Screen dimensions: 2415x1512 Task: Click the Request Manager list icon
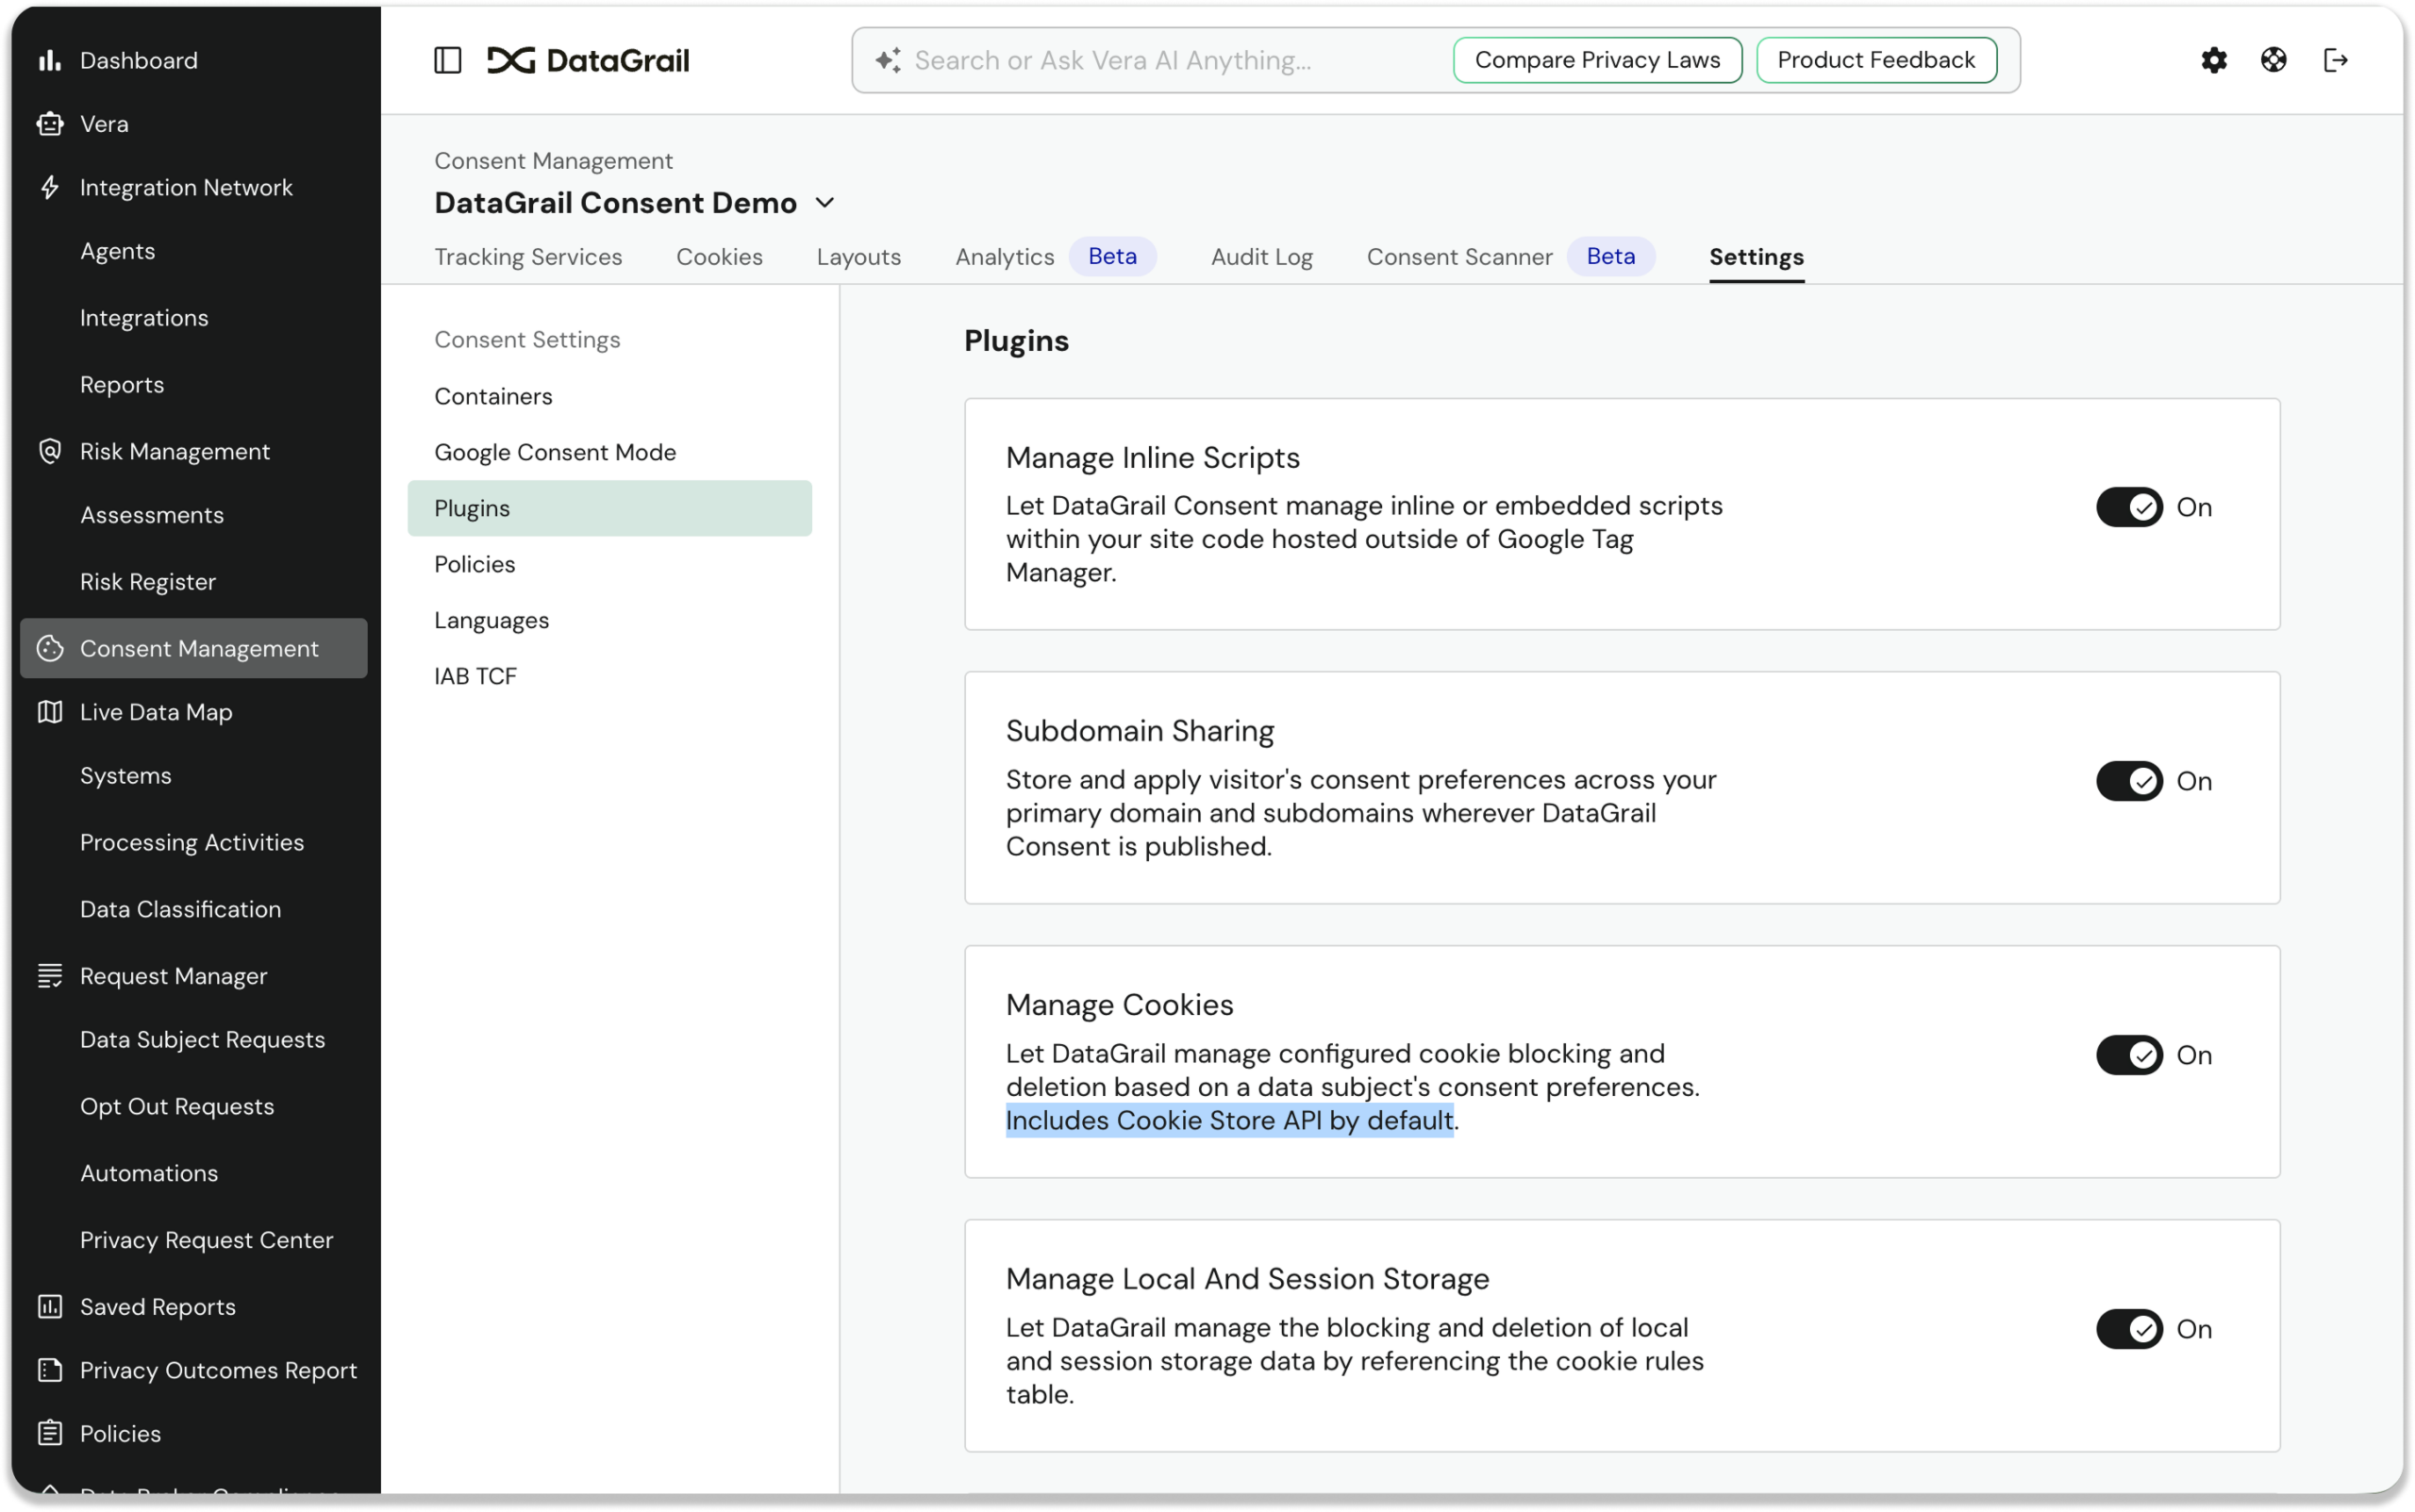(x=49, y=976)
